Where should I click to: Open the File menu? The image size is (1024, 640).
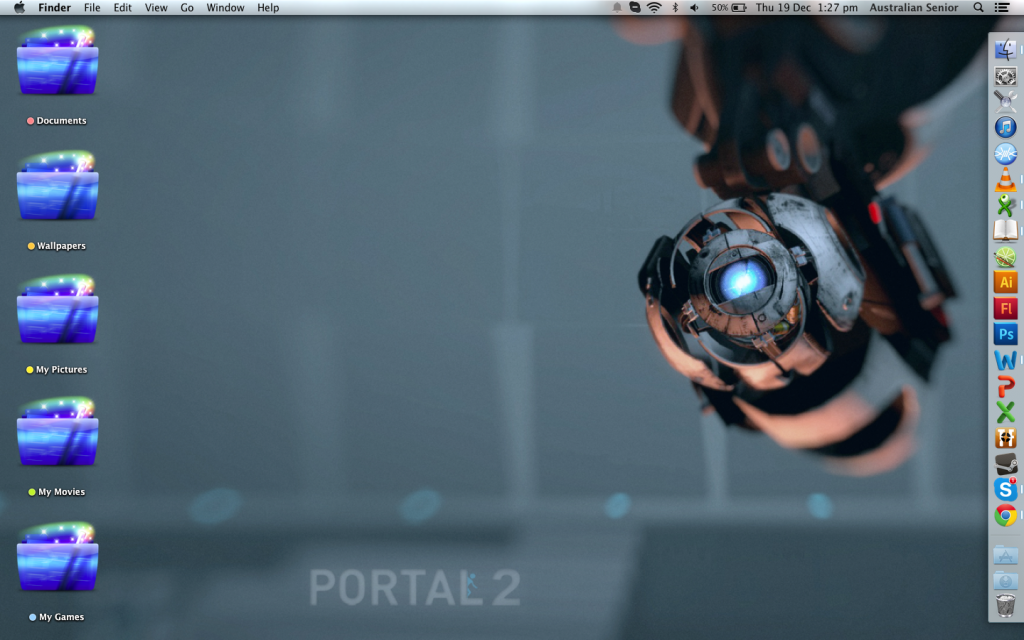pyautogui.click(x=92, y=8)
